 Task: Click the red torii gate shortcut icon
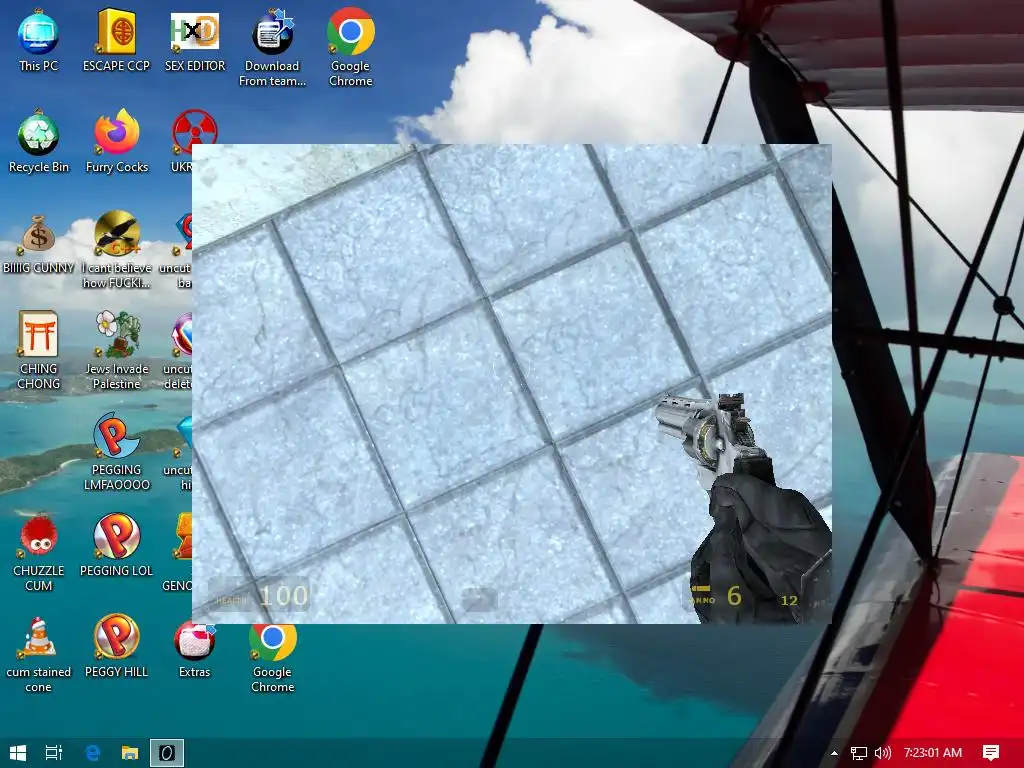coord(38,334)
